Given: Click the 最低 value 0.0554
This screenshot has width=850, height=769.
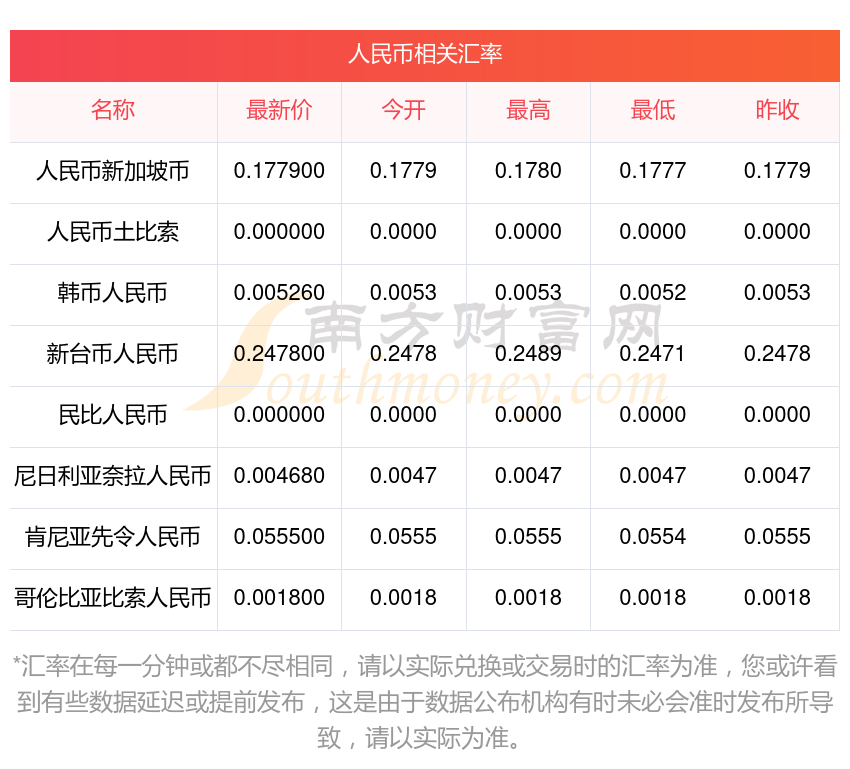Looking at the screenshot, I should point(653,537).
